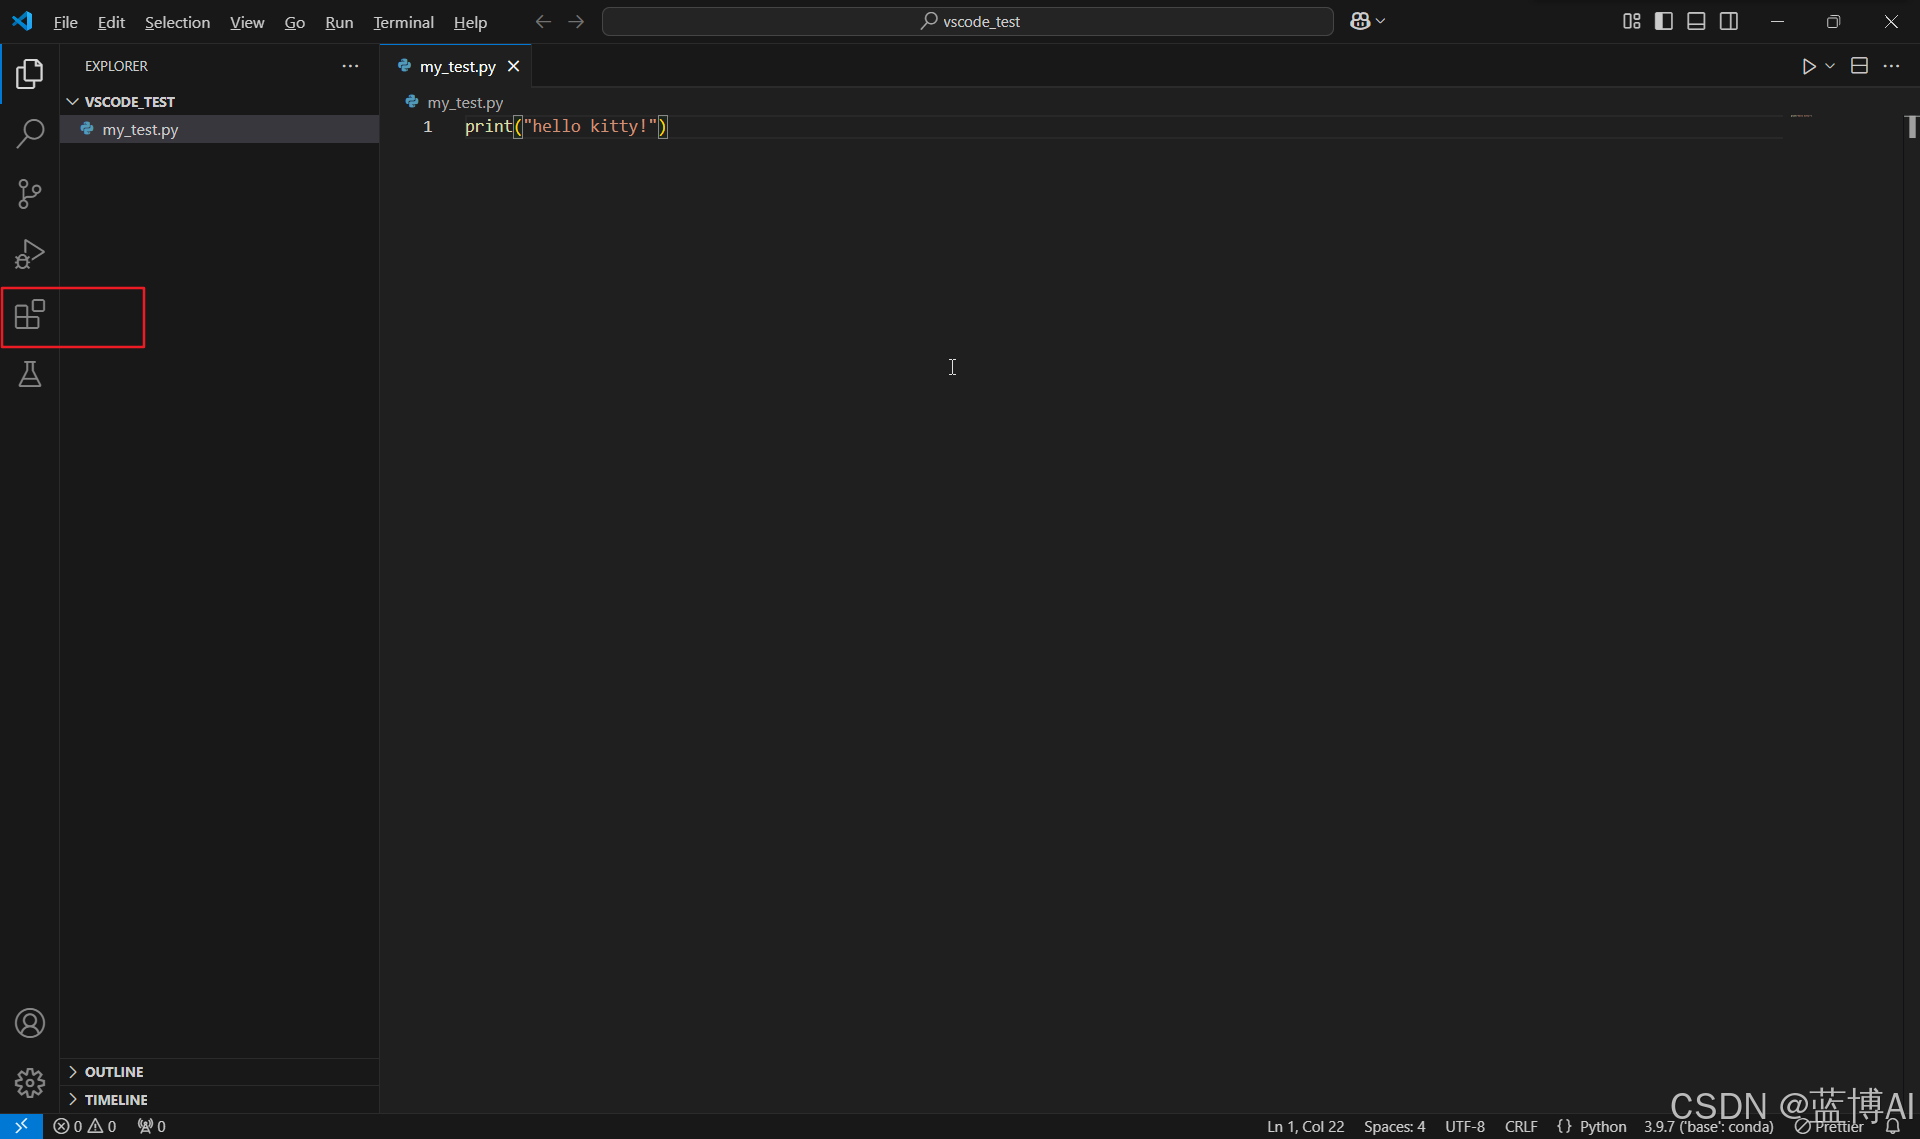Toggle Panel layout button

click(1696, 21)
